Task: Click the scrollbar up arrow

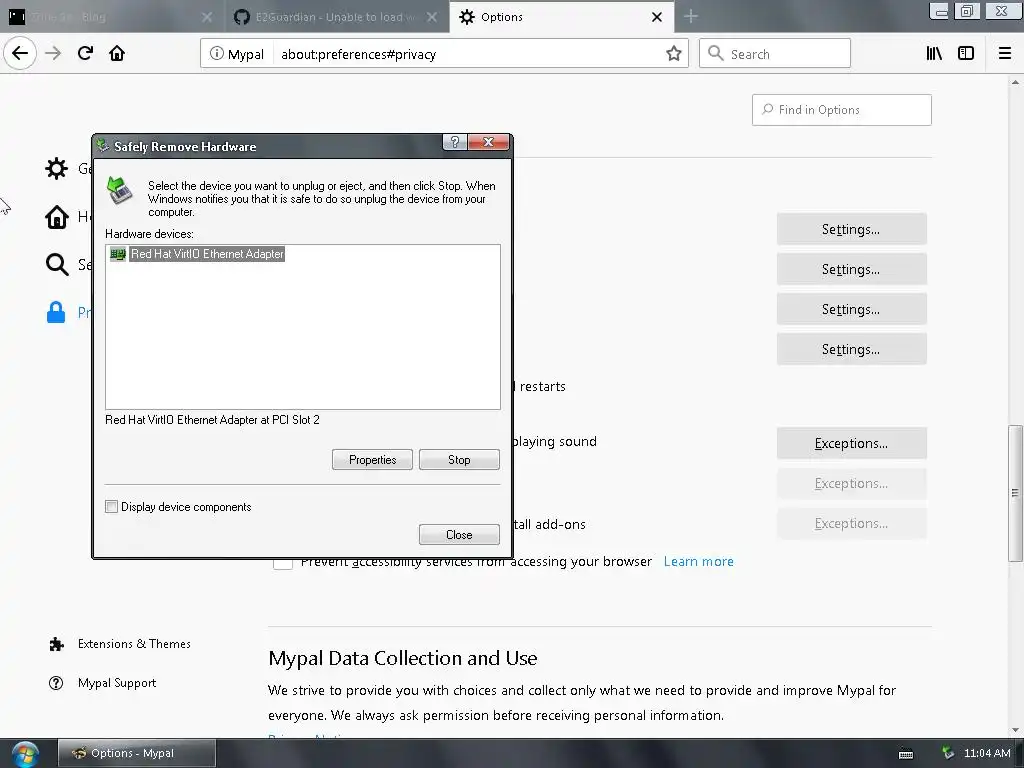Action: tap(1015, 82)
